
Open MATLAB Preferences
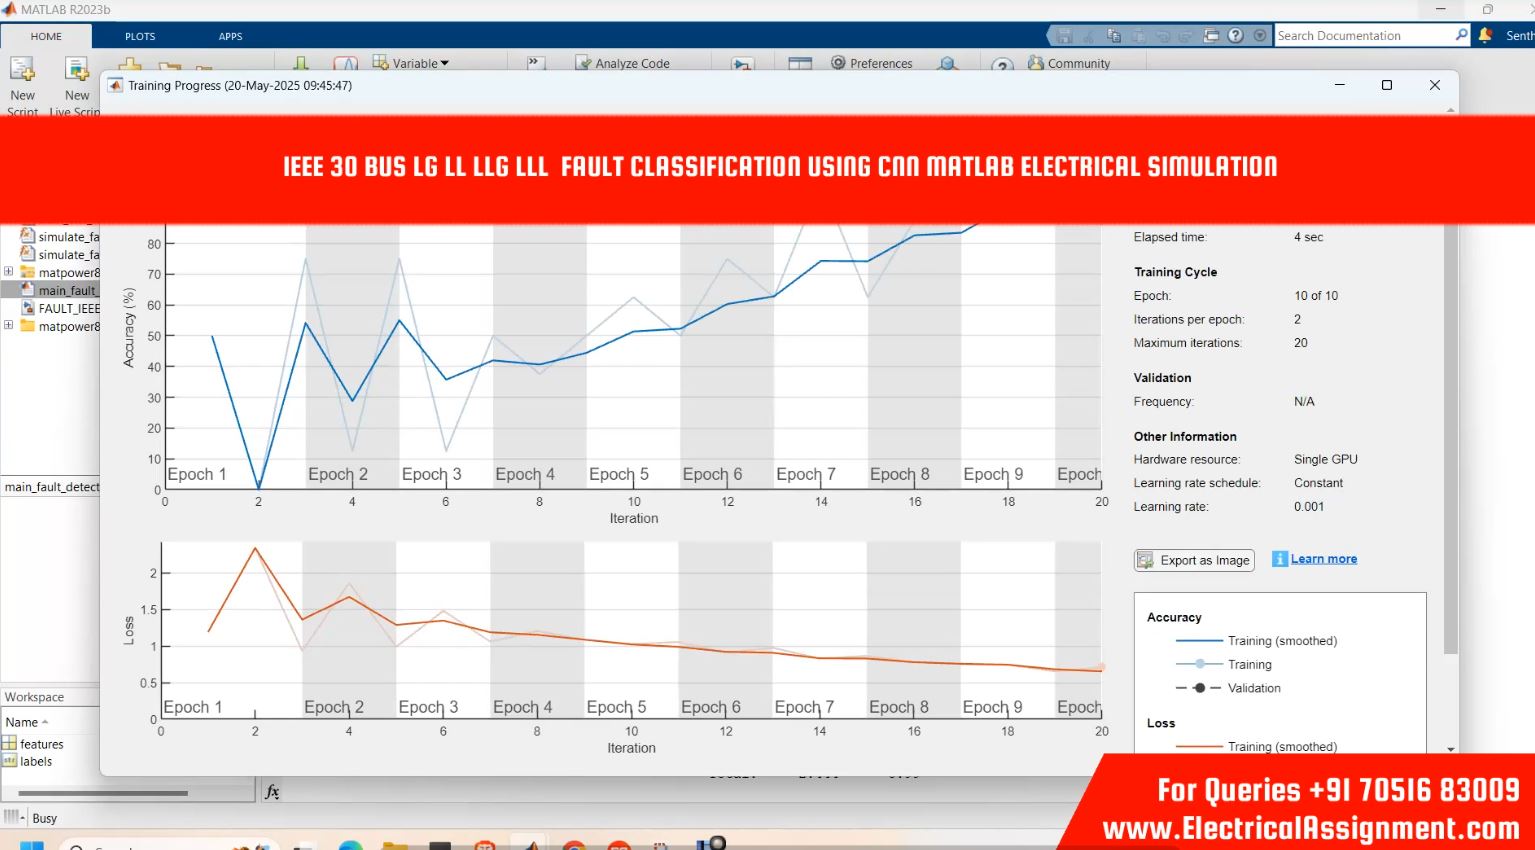(x=871, y=63)
